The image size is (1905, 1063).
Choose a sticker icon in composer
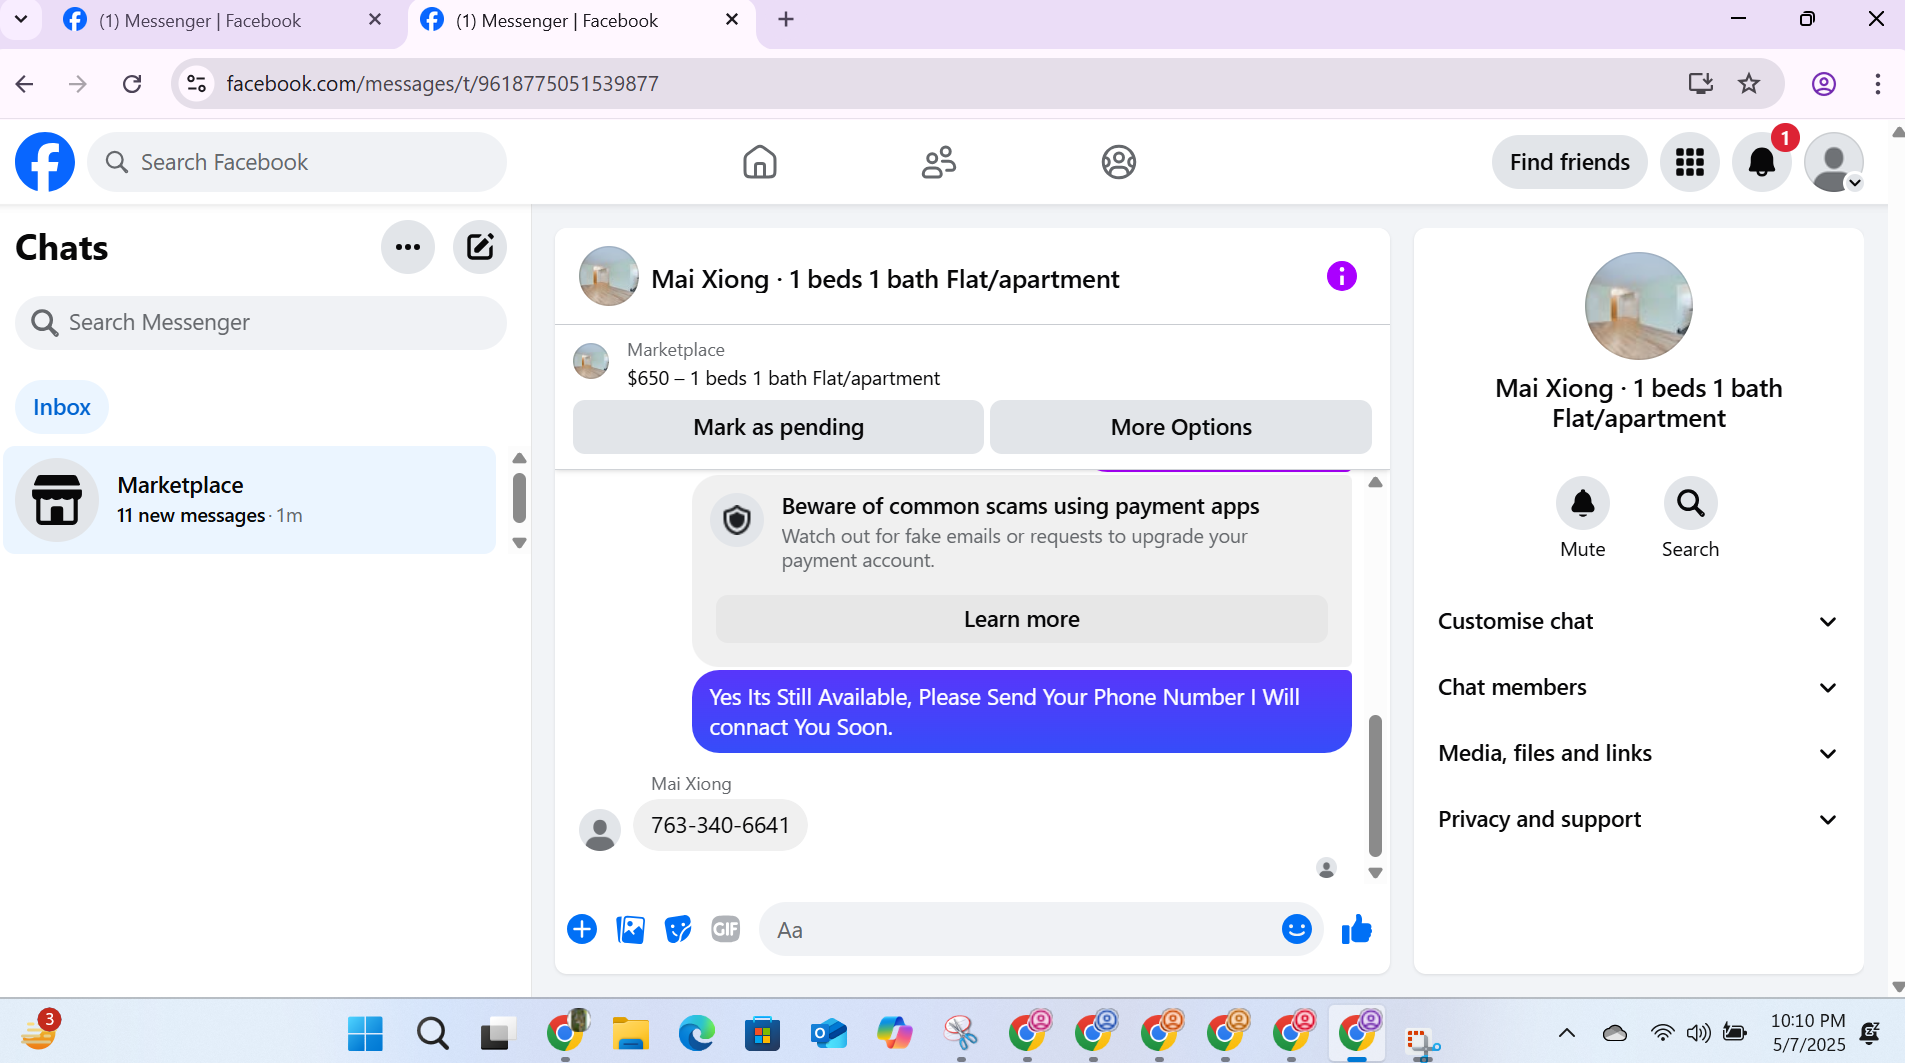(678, 929)
